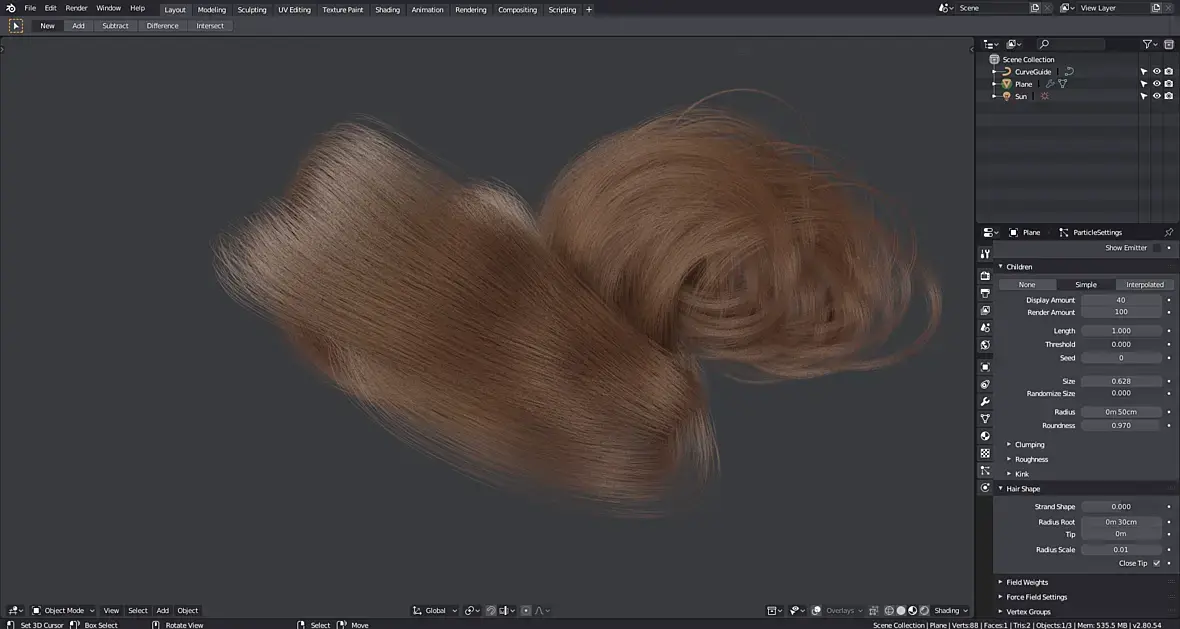Image resolution: width=1180 pixels, height=629 pixels.
Task: Toggle selectability arrow for Plane
Action: click(x=1144, y=84)
